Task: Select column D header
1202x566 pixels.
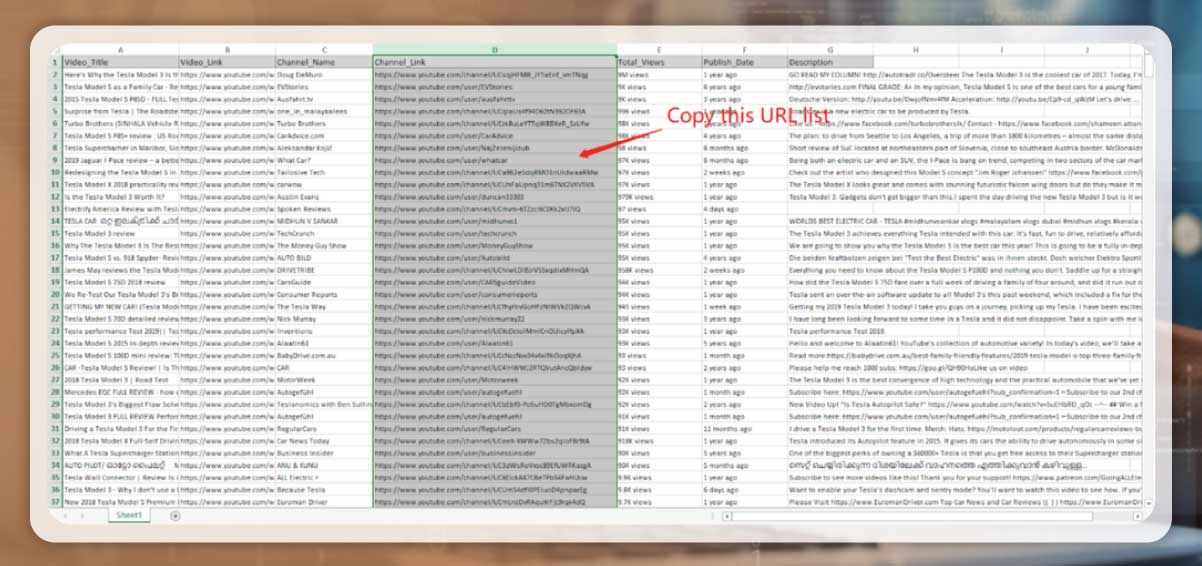Action: point(495,49)
